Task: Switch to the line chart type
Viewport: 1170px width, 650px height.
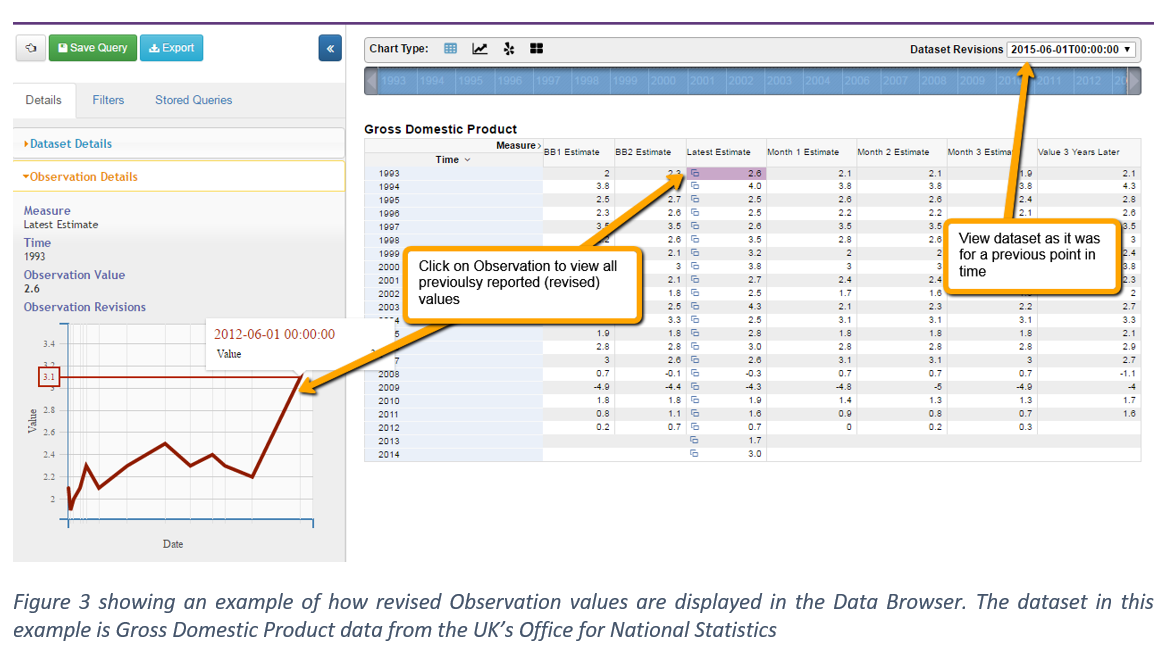Action: (x=480, y=49)
